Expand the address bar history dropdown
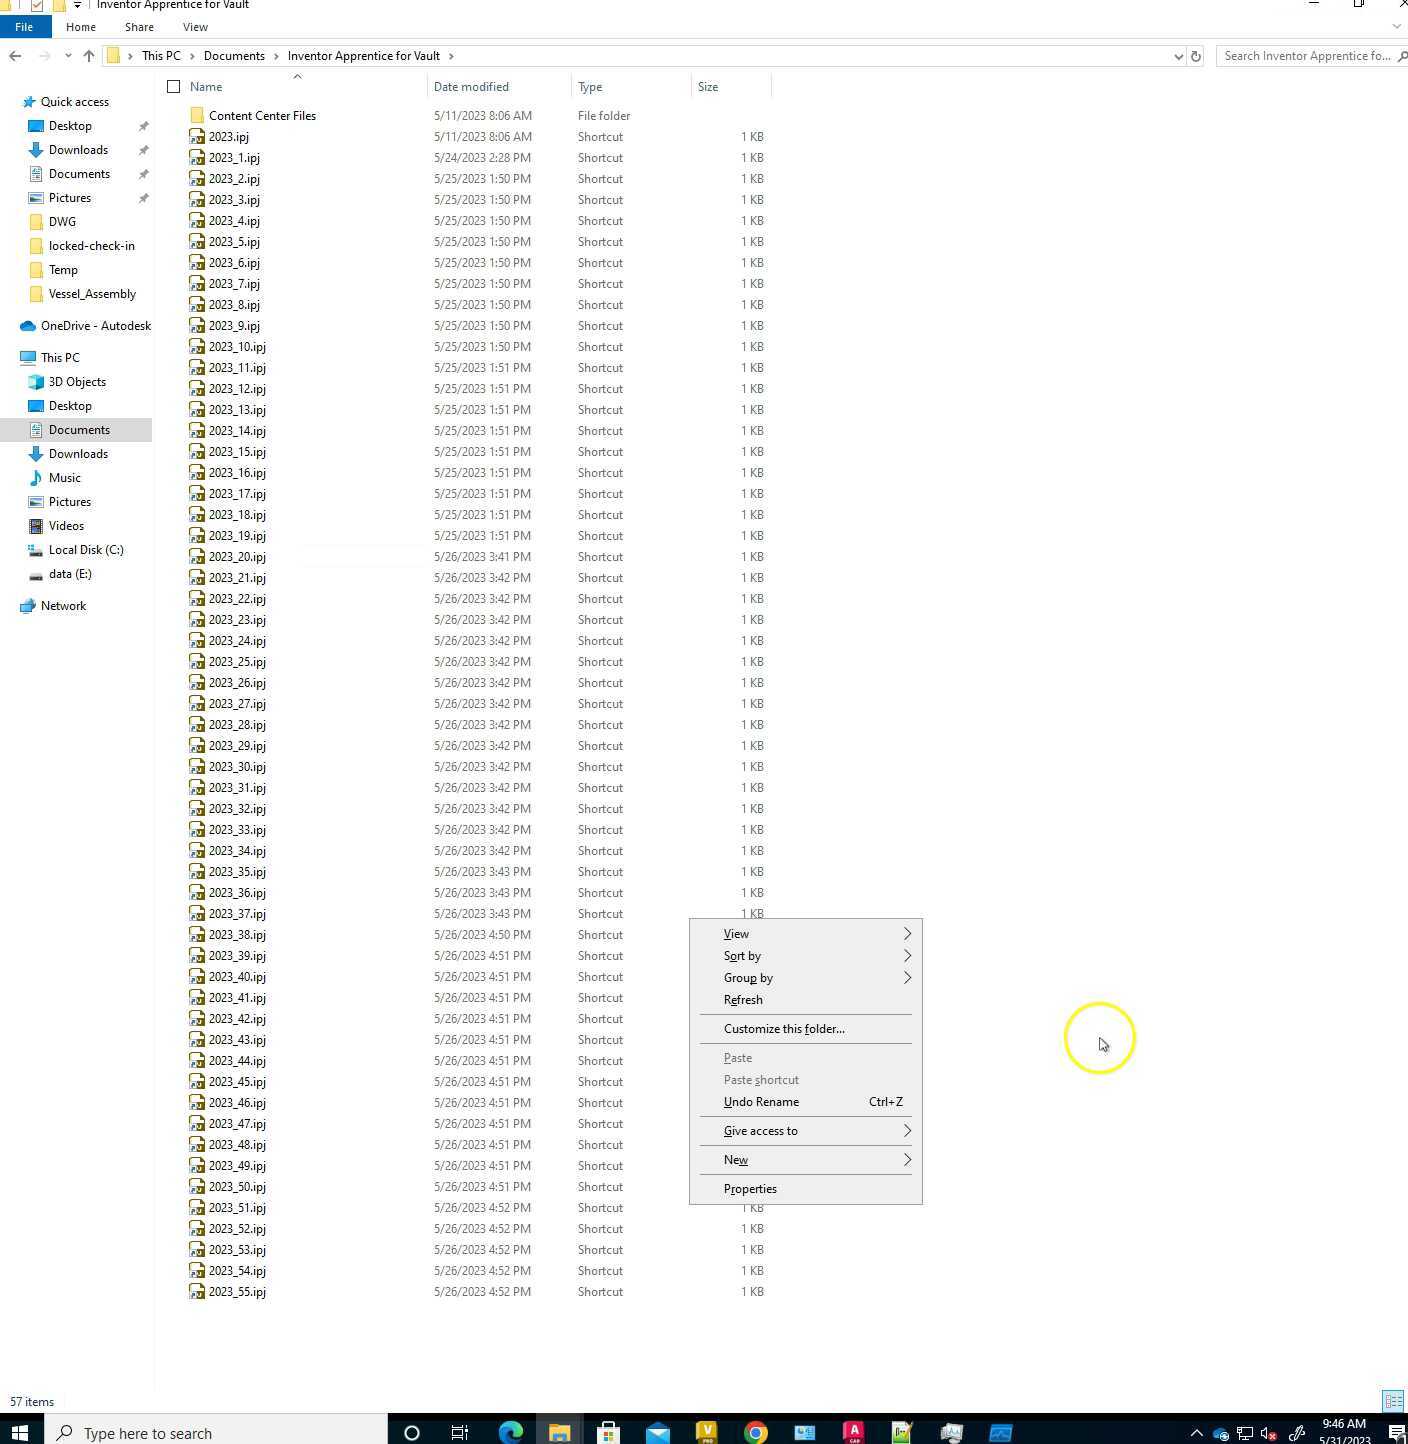Image resolution: width=1408 pixels, height=1444 pixels. click(1177, 56)
